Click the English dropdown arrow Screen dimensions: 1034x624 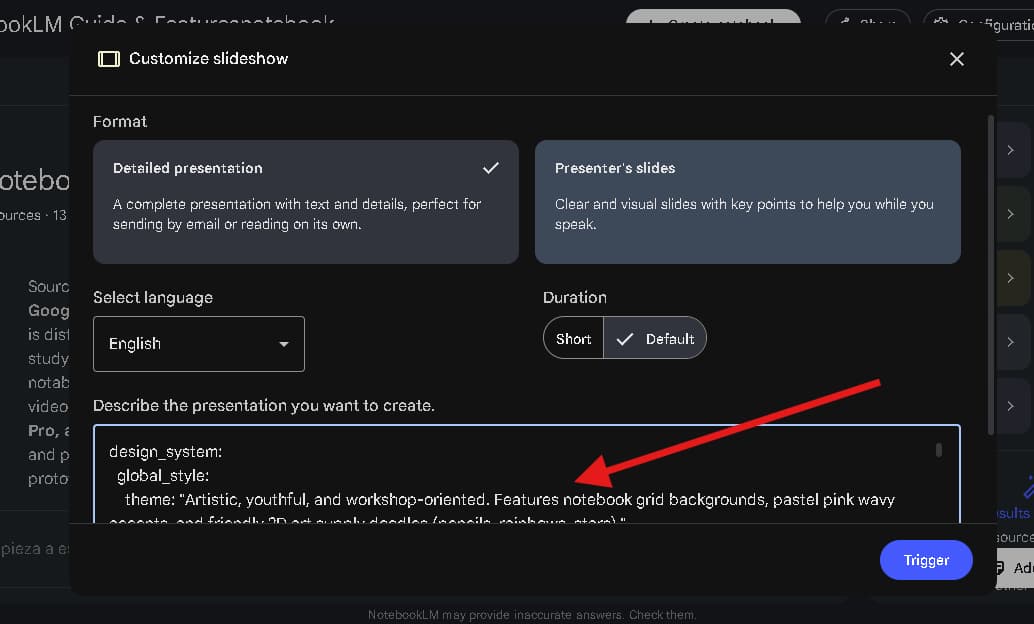pos(284,344)
